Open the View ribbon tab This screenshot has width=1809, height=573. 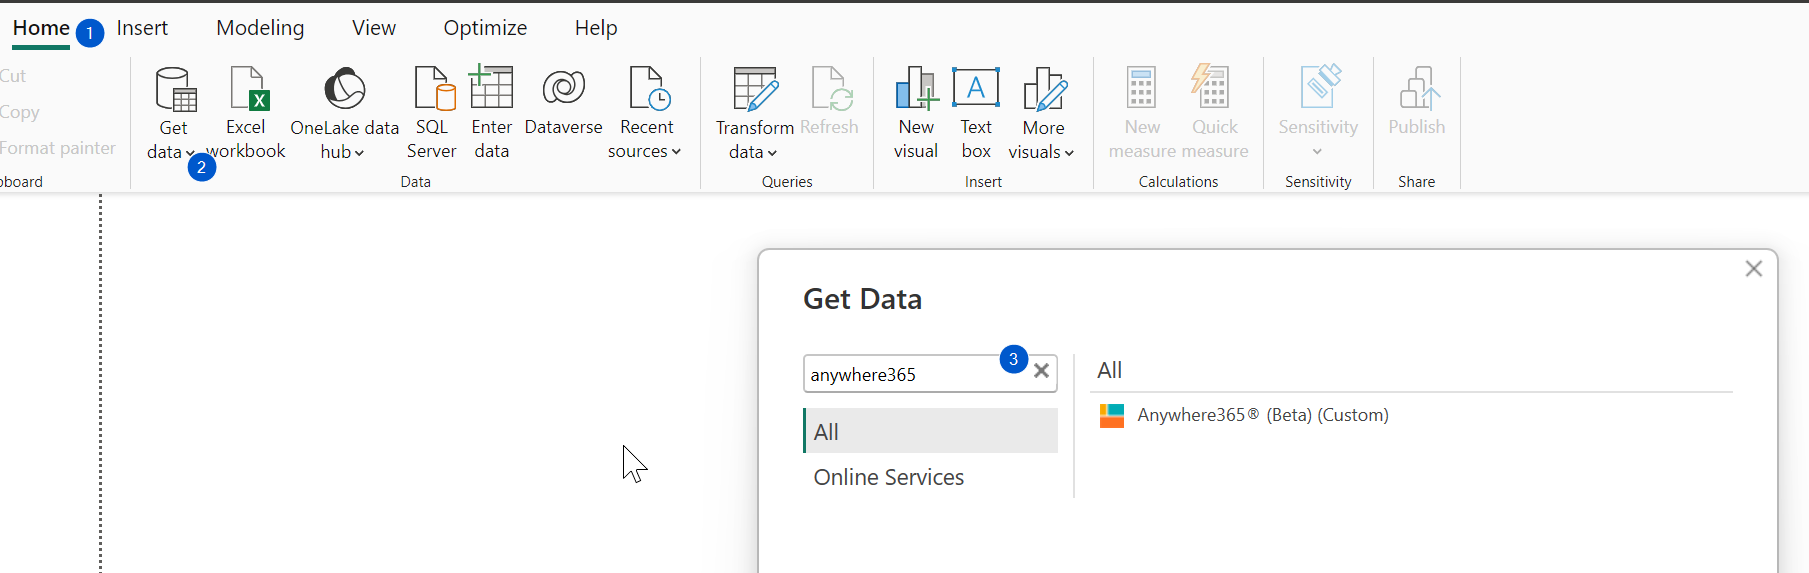click(x=374, y=28)
